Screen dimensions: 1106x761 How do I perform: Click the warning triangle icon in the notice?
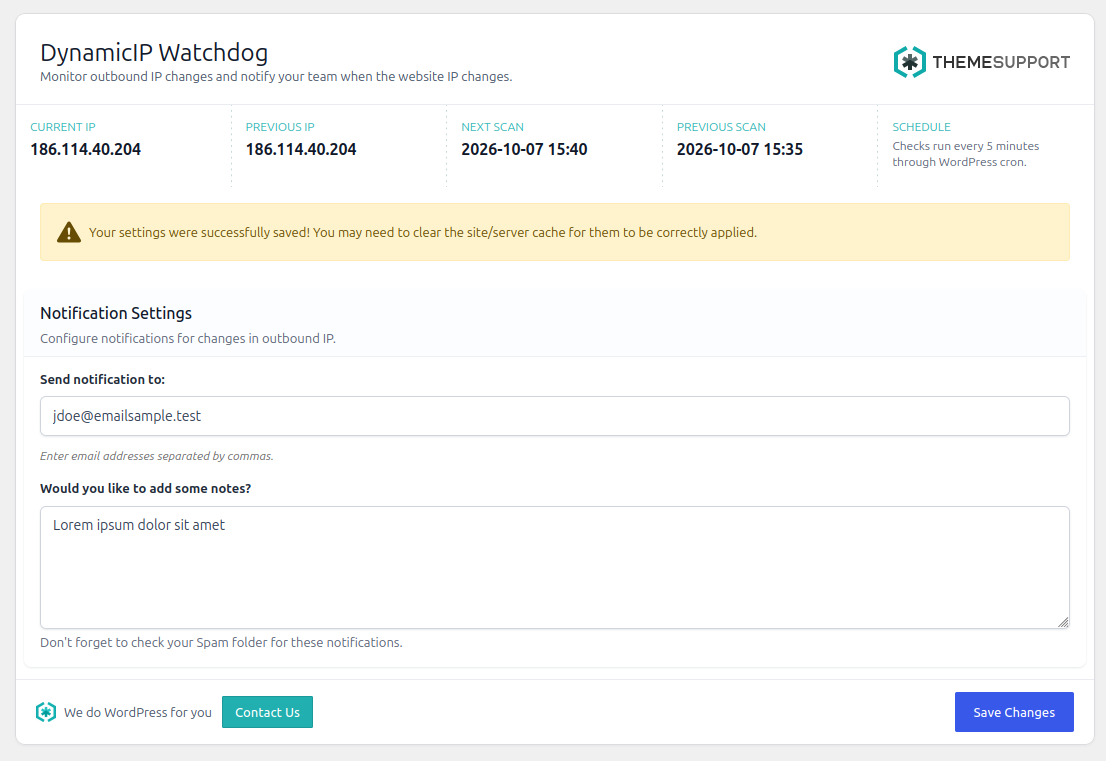click(68, 232)
